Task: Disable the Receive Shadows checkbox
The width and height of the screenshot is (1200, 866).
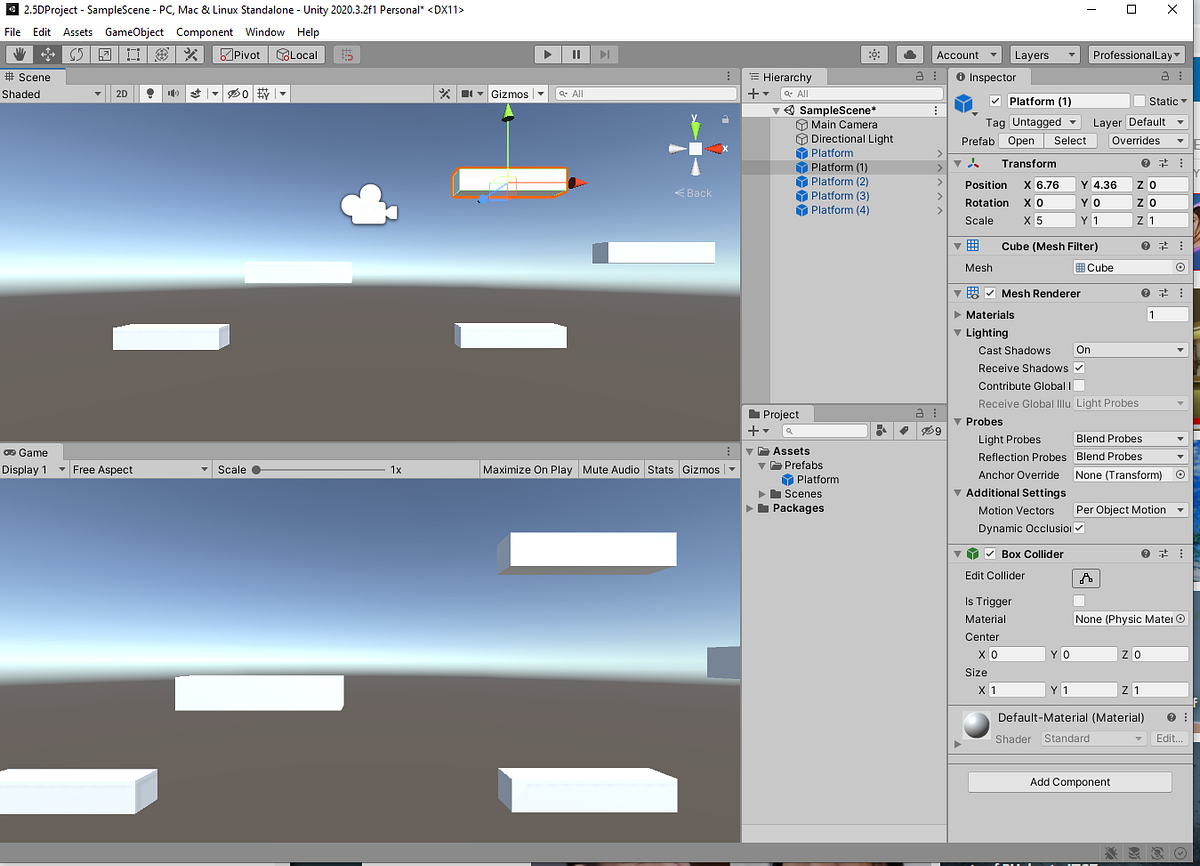Action: click(1078, 367)
